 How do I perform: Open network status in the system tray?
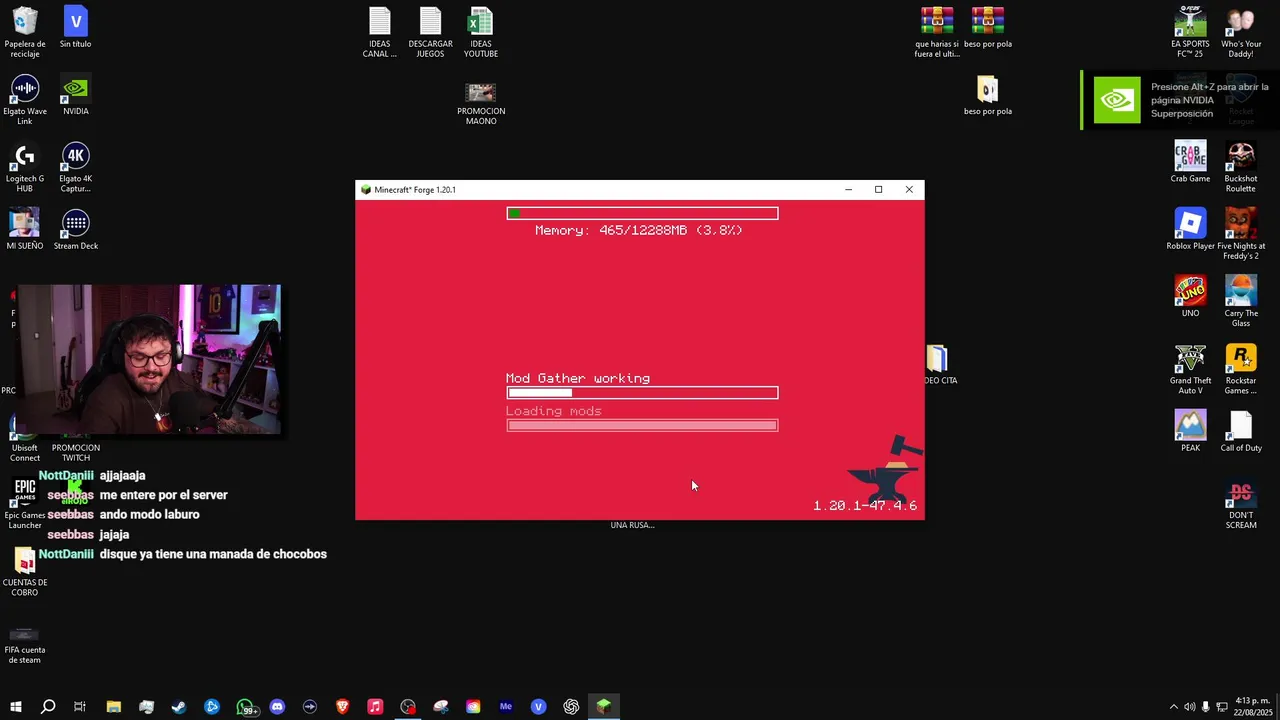[1222, 707]
